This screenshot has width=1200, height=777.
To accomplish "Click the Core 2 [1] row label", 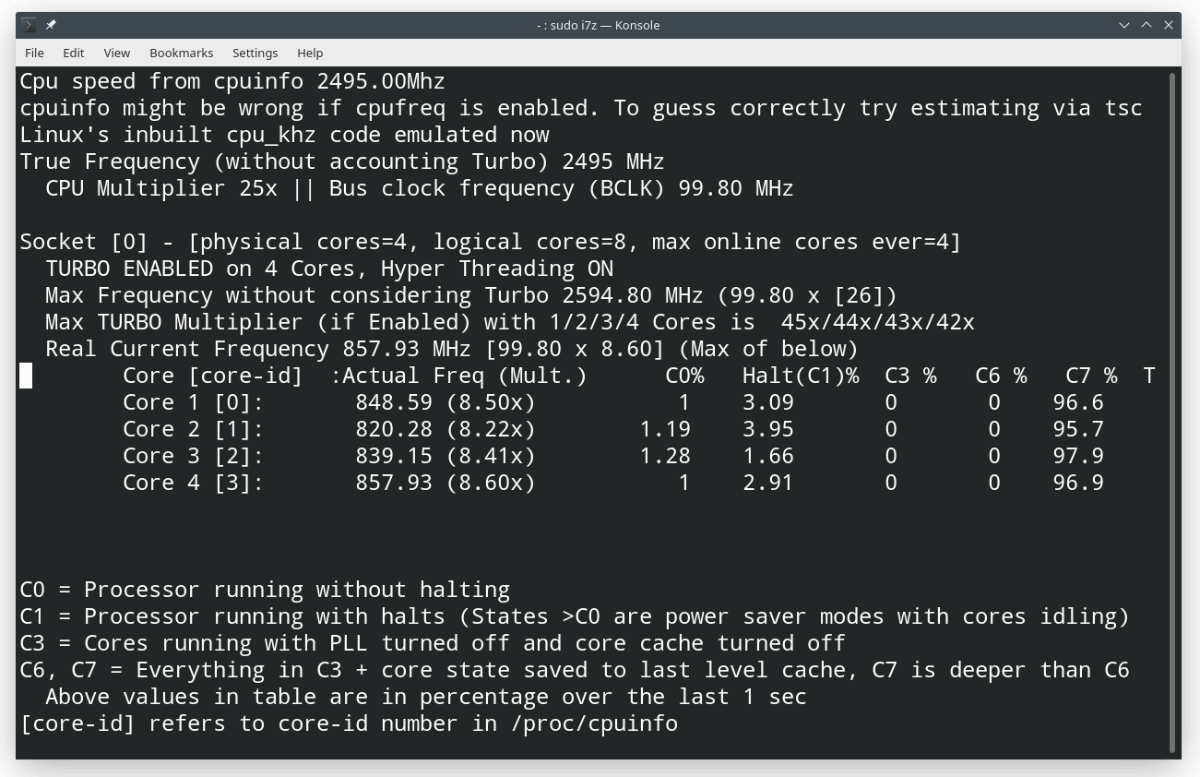I will (x=193, y=430).
